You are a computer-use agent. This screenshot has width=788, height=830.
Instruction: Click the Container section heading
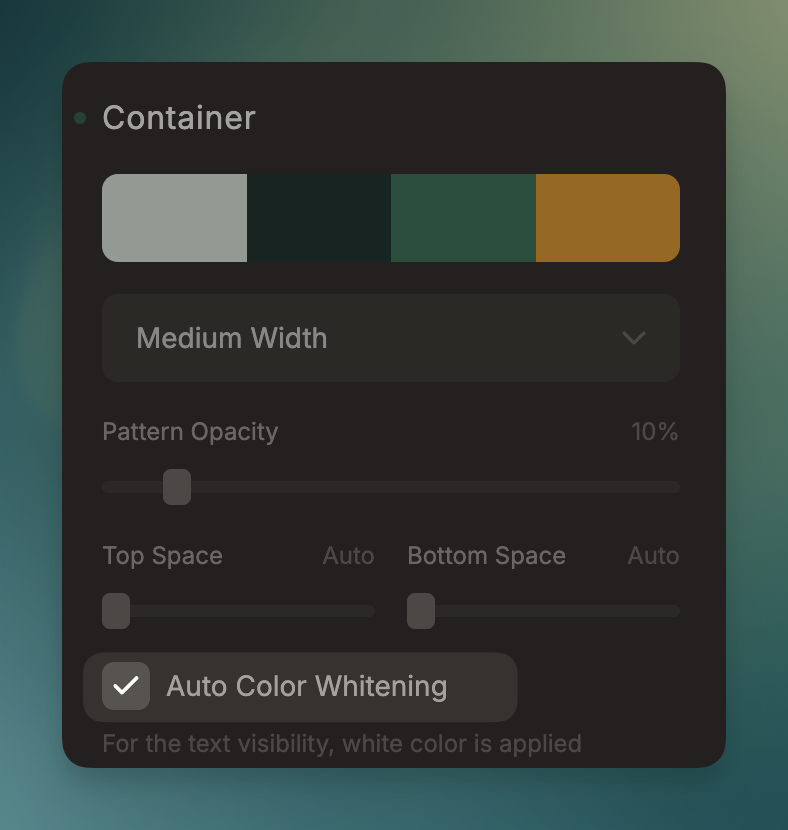(179, 118)
